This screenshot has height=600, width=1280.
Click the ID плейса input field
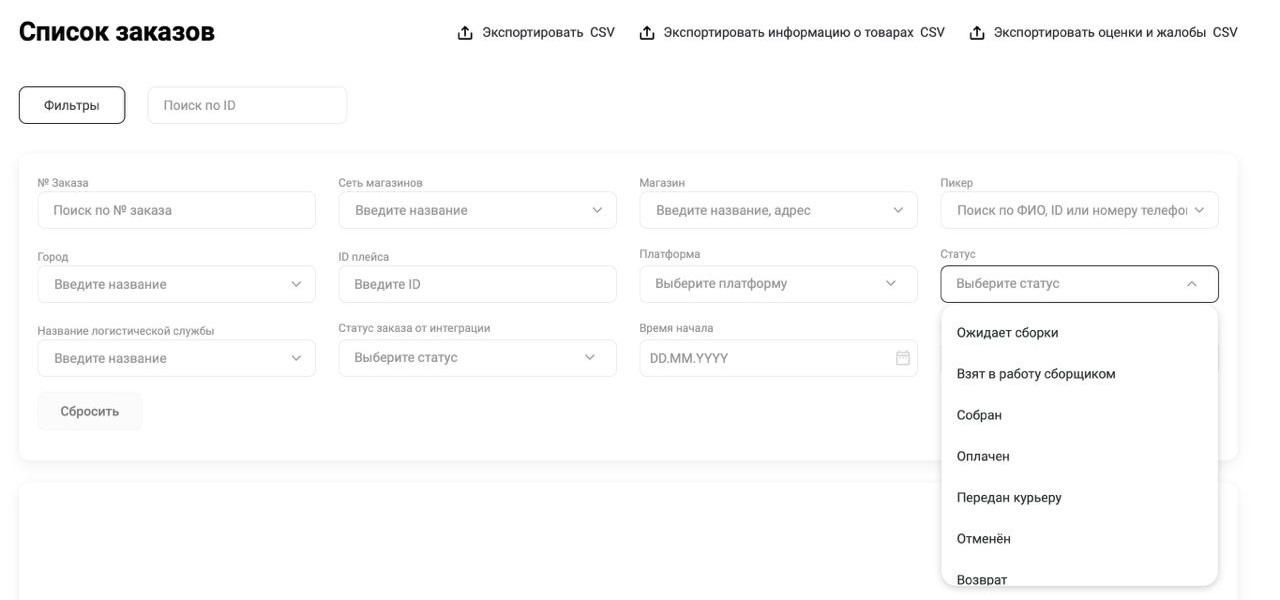(x=477, y=284)
